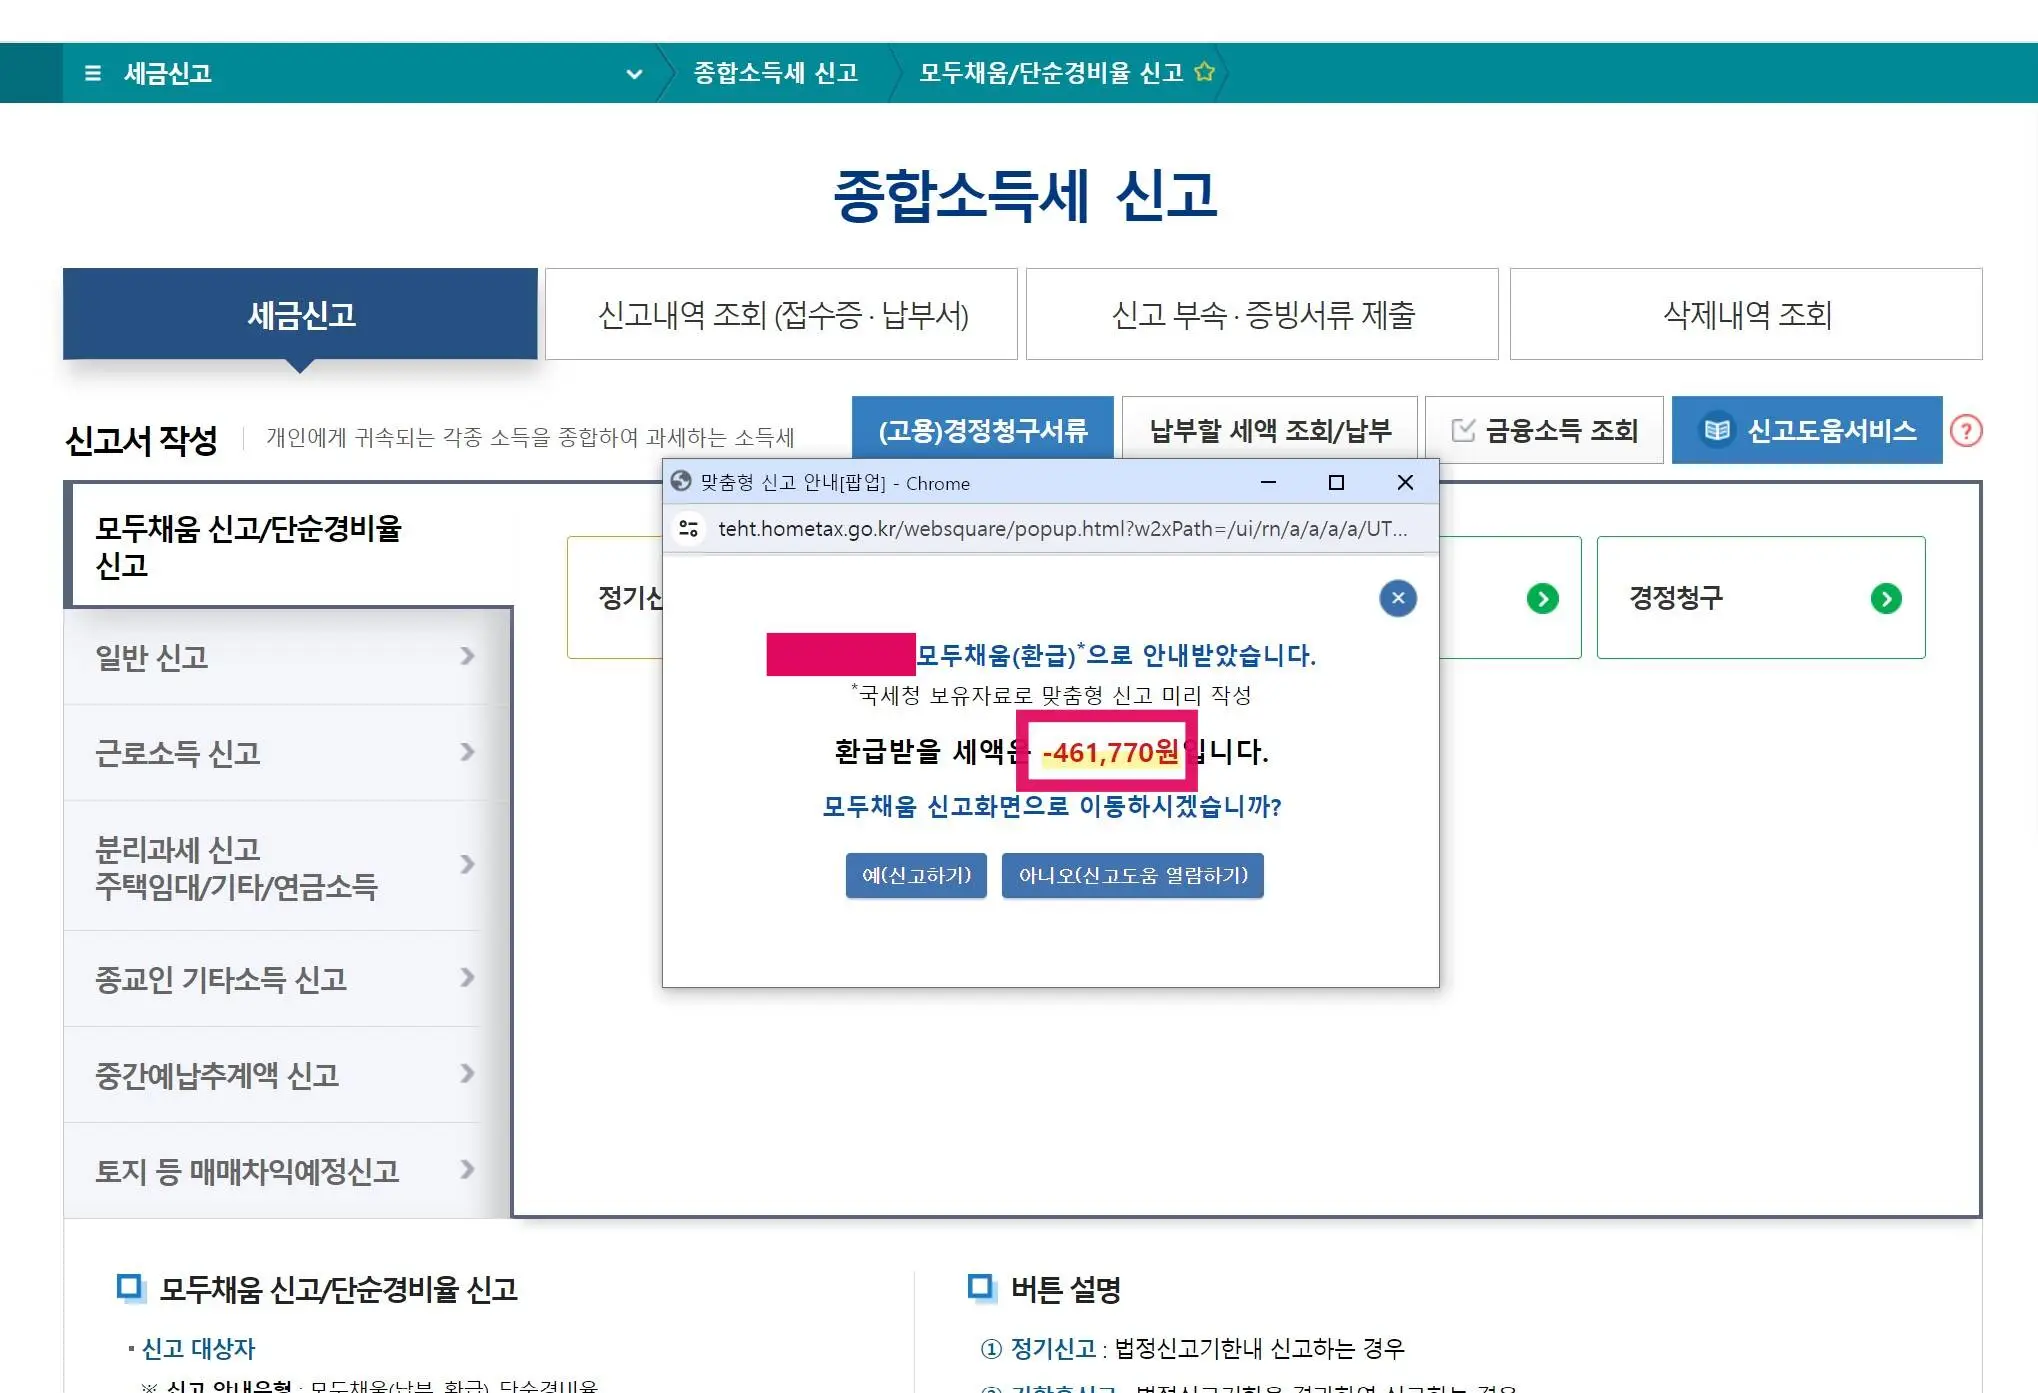This screenshot has width=2038, height=1393.
Task: Click the site info icon in popup address bar
Action: coord(688,528)
